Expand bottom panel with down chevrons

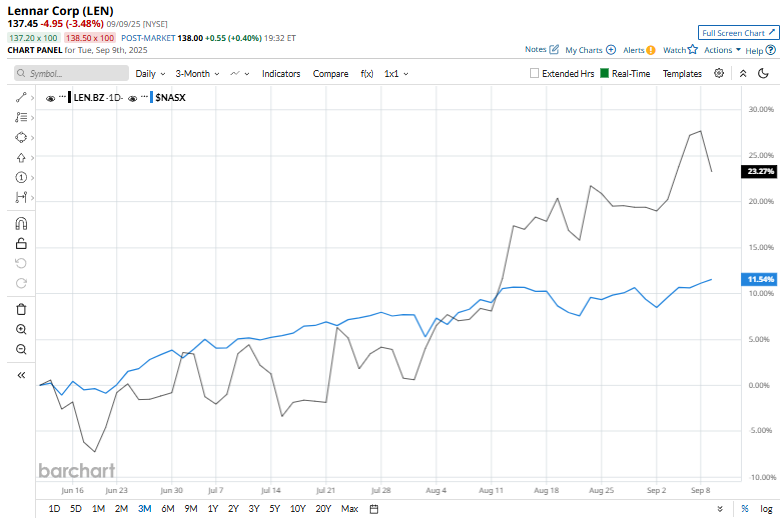(x=720, y=509)
